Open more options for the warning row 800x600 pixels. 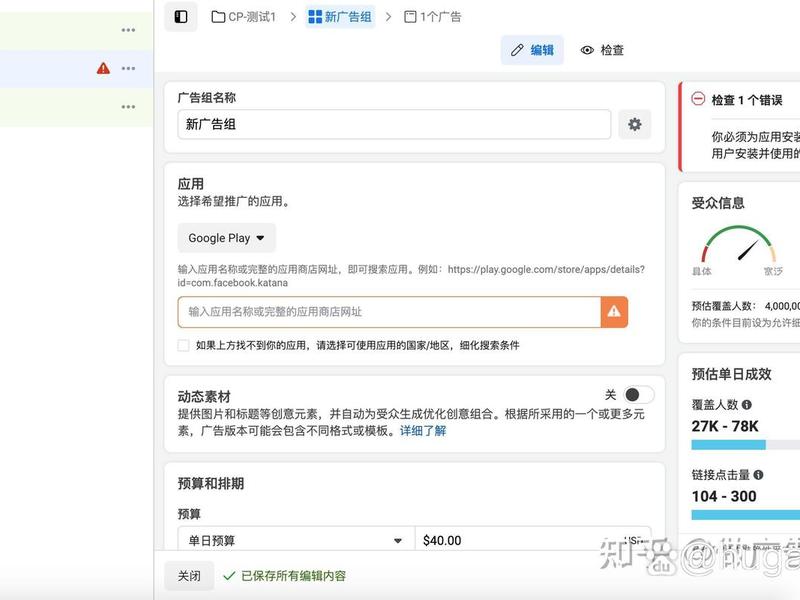[128, 68]
